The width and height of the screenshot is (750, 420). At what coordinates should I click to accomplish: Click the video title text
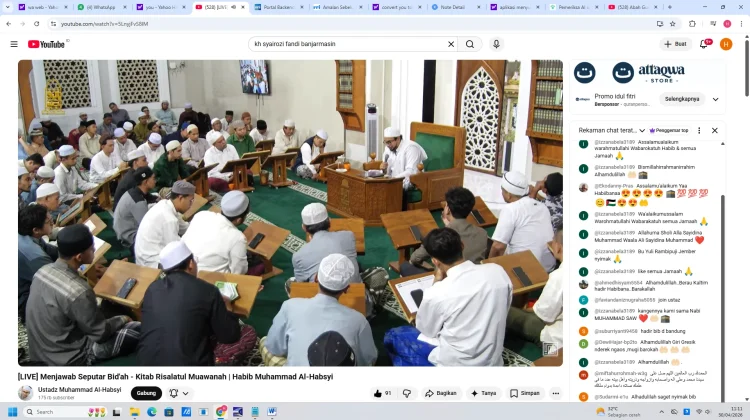175,376
